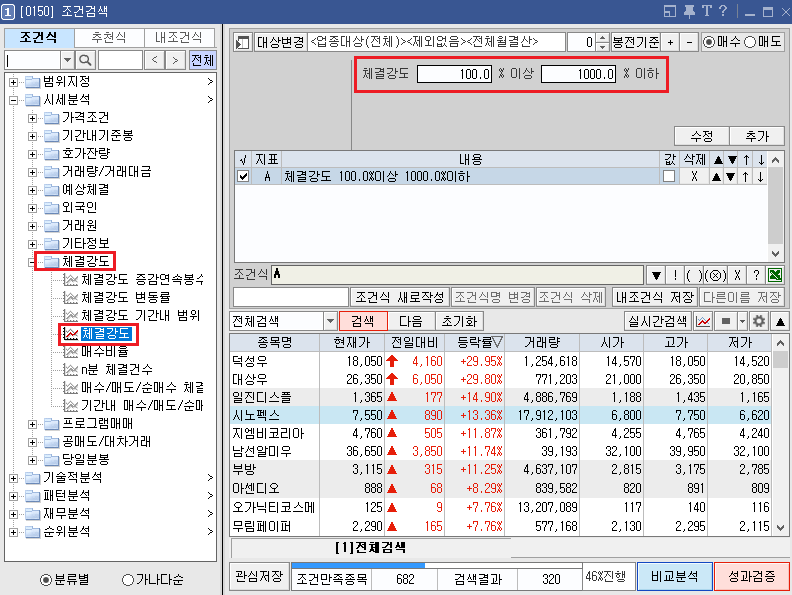Expand the 거래량/거래대금 folder

pyautogui.click(x=32, y=172)
